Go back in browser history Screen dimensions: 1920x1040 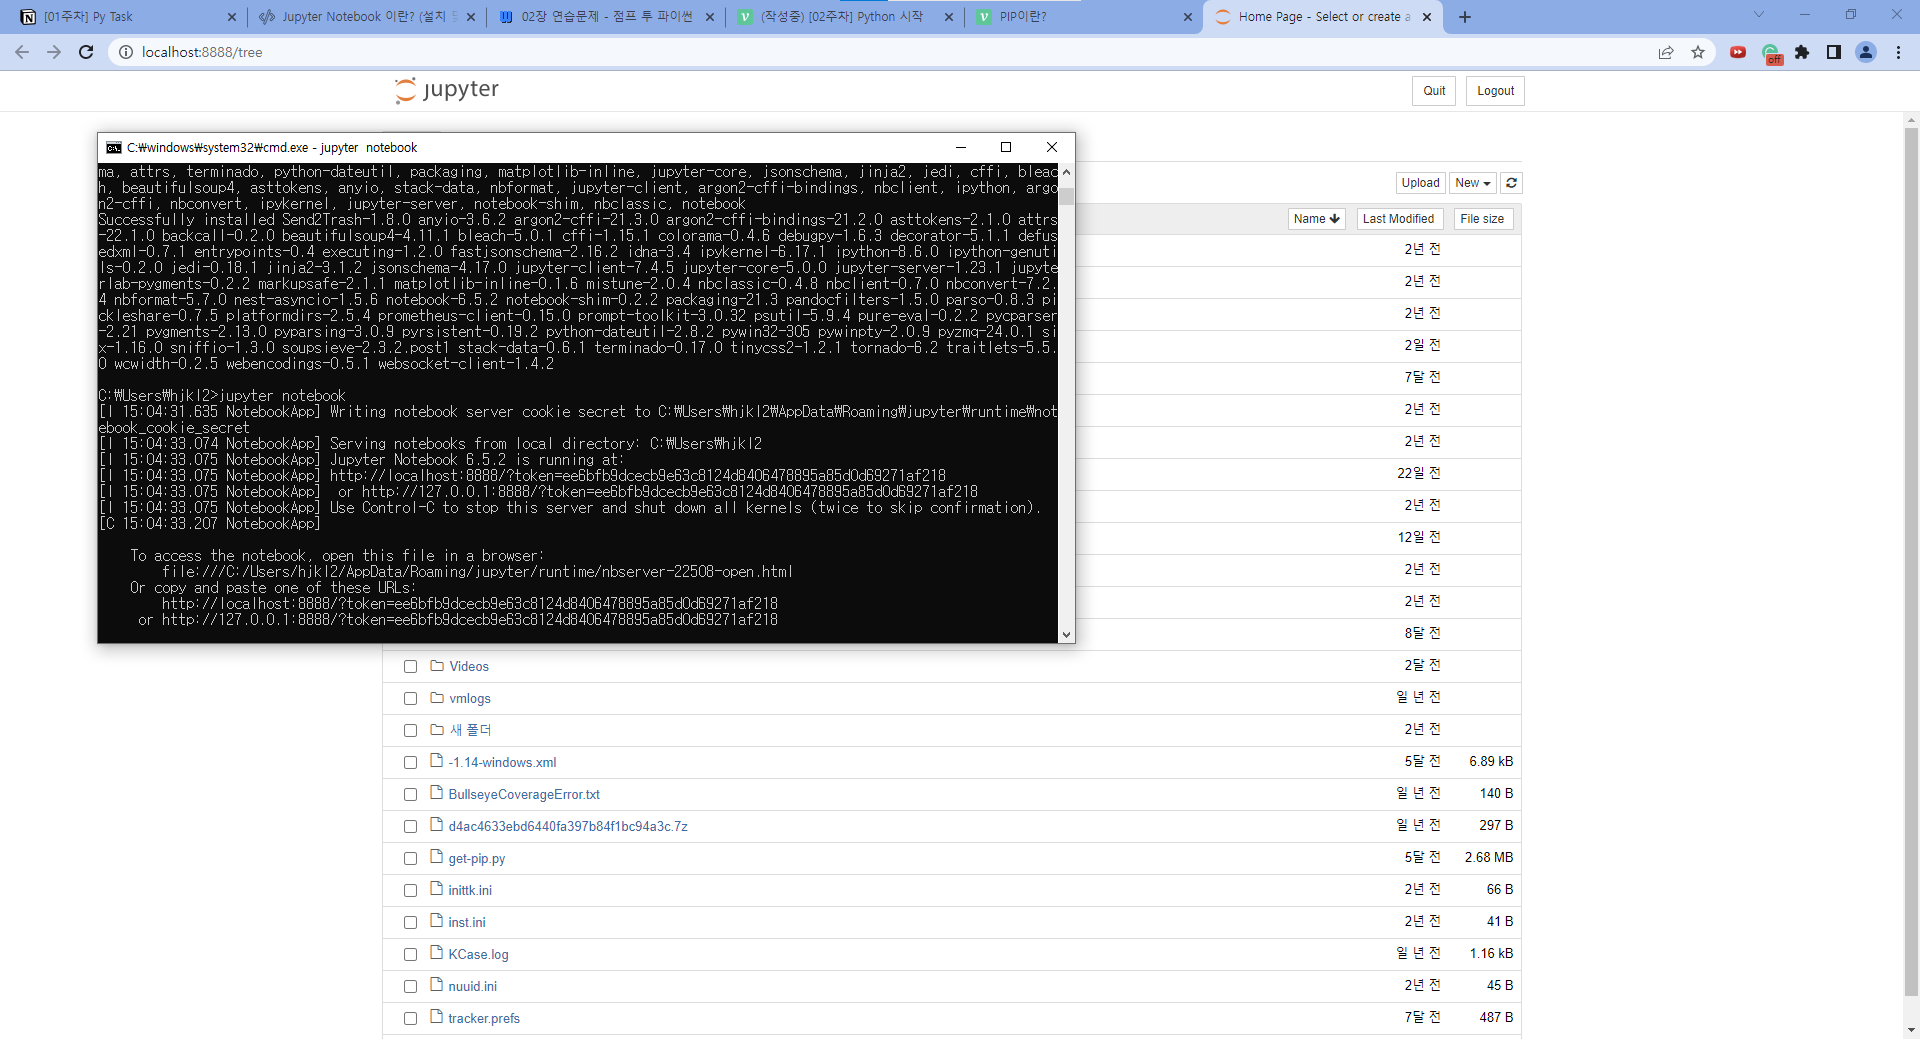(22, 52)
